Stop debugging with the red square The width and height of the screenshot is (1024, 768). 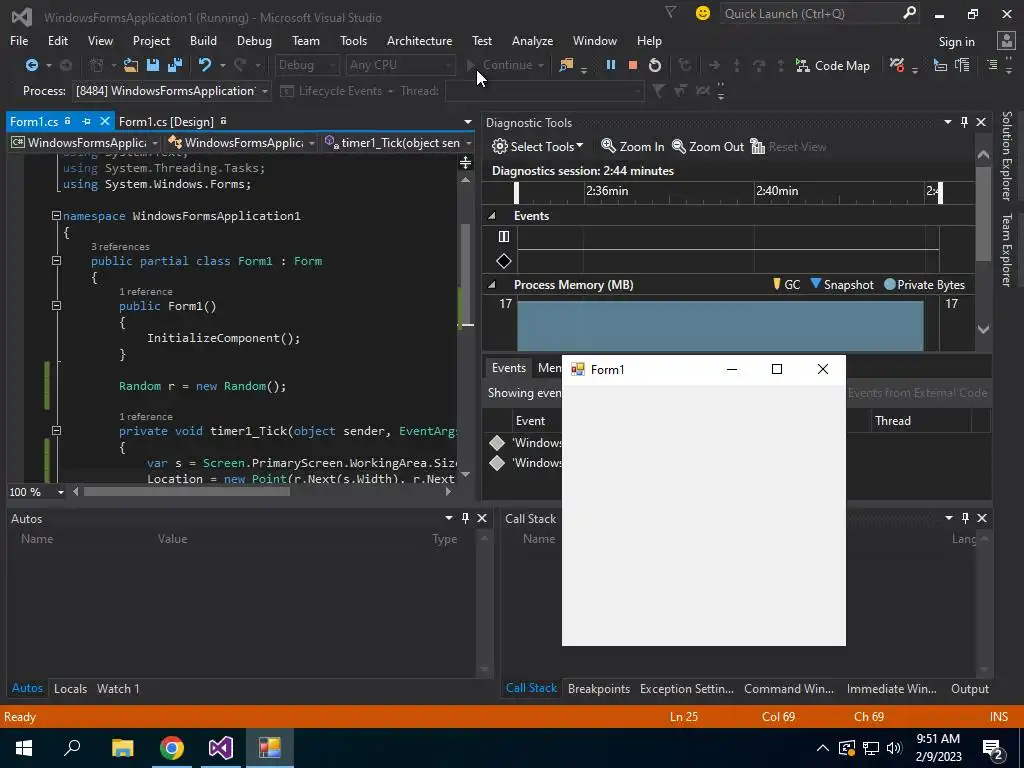pyautogui.click(x=632, y=65)
